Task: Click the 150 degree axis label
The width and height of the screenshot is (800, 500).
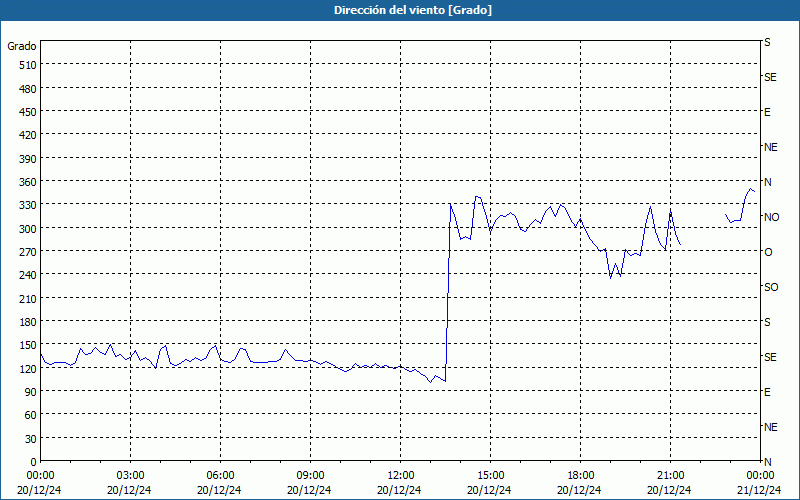Action: 28,345
